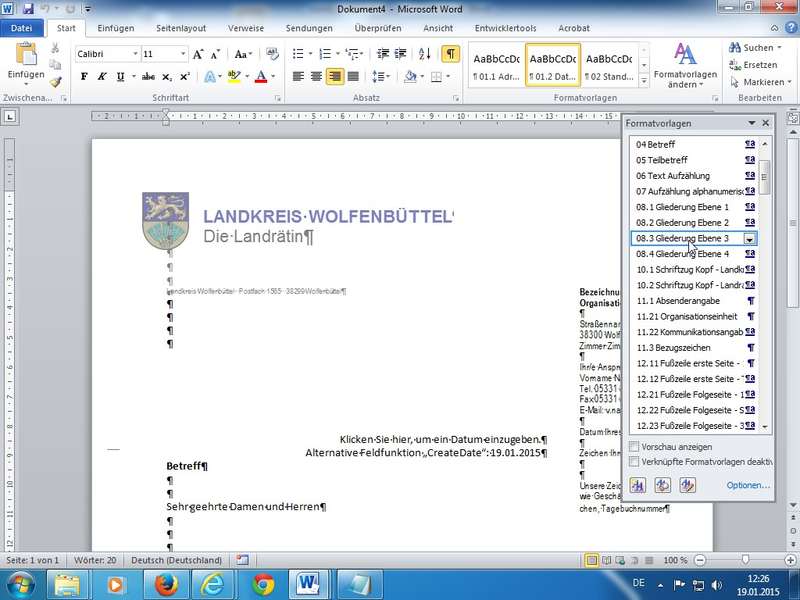The width and height of the screenshot is (800, 600).
Task: Center align text
Action: (x=316, y=77)
